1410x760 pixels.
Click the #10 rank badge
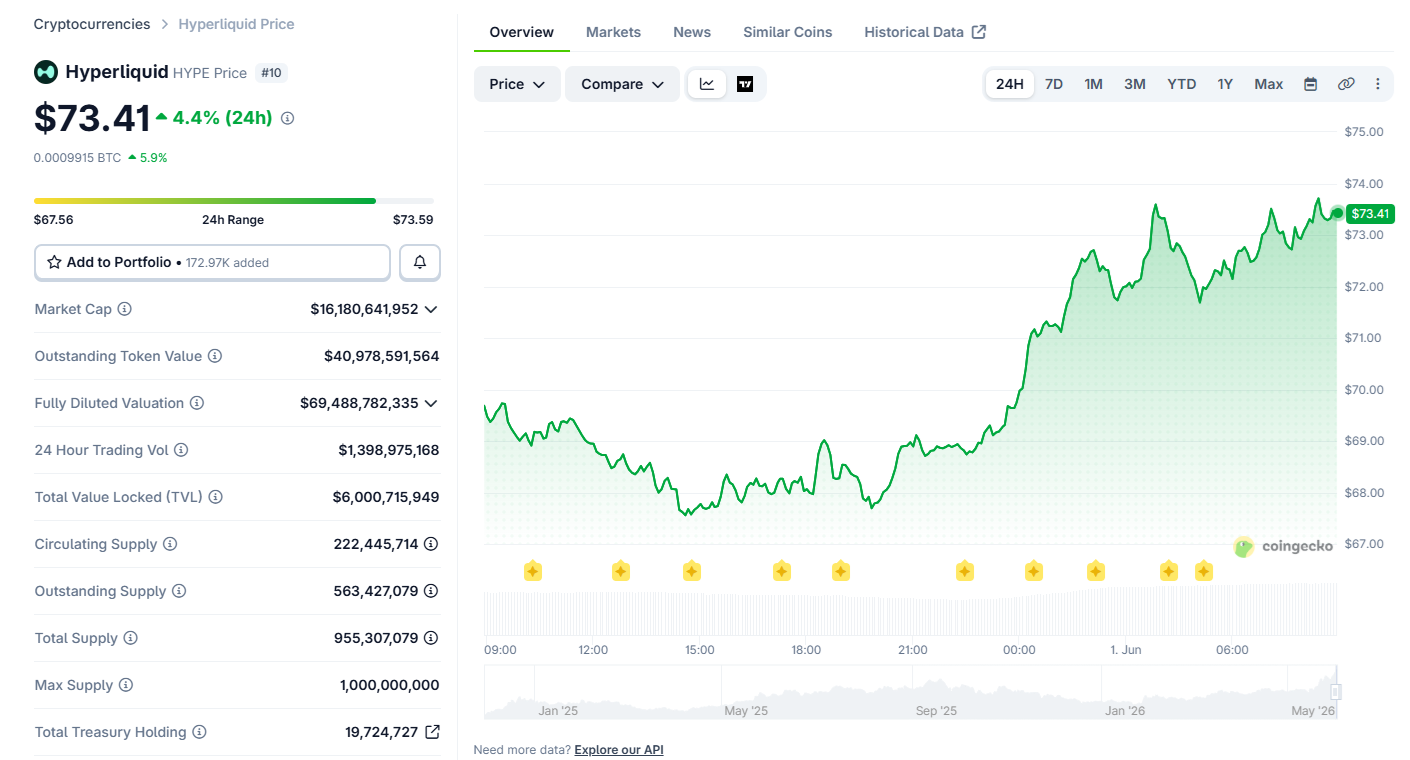pos(271,72)
